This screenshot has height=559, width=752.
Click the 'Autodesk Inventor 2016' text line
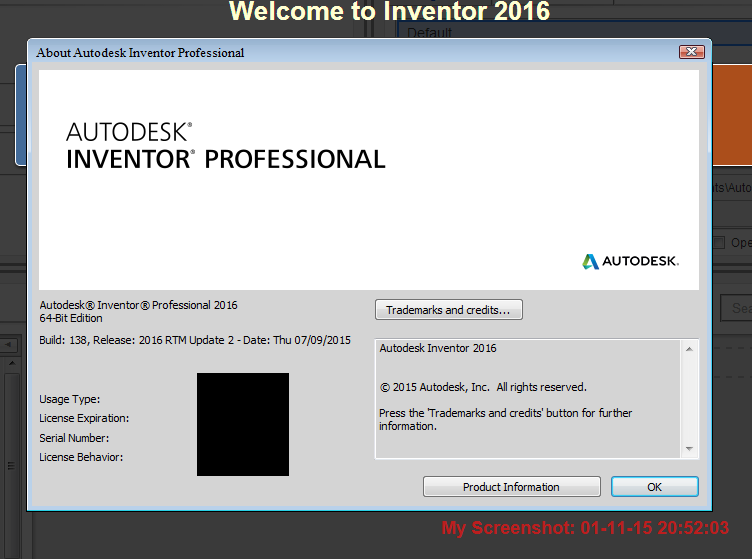[x=438, y=348]
